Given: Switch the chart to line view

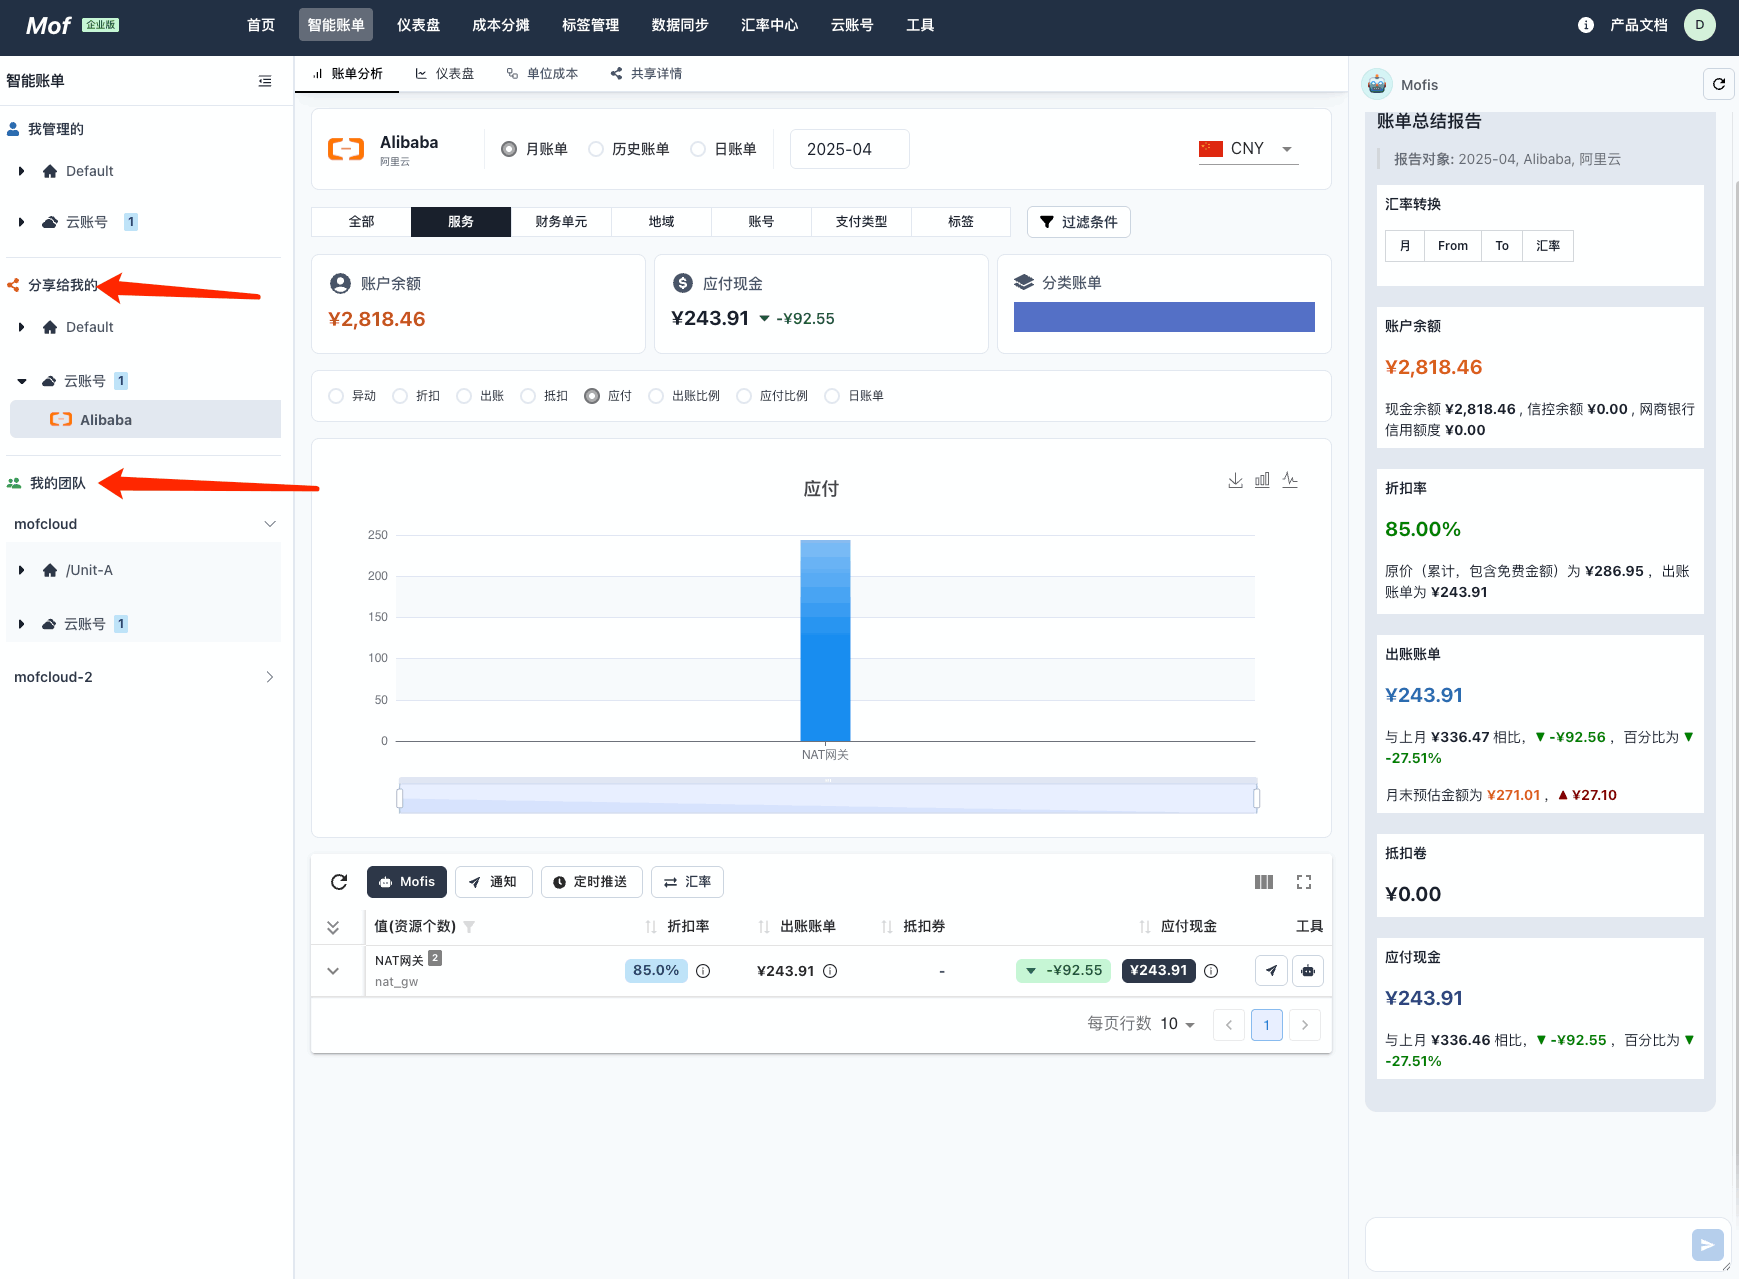Looking at the screenshot, I should [x=1290, y=480].
